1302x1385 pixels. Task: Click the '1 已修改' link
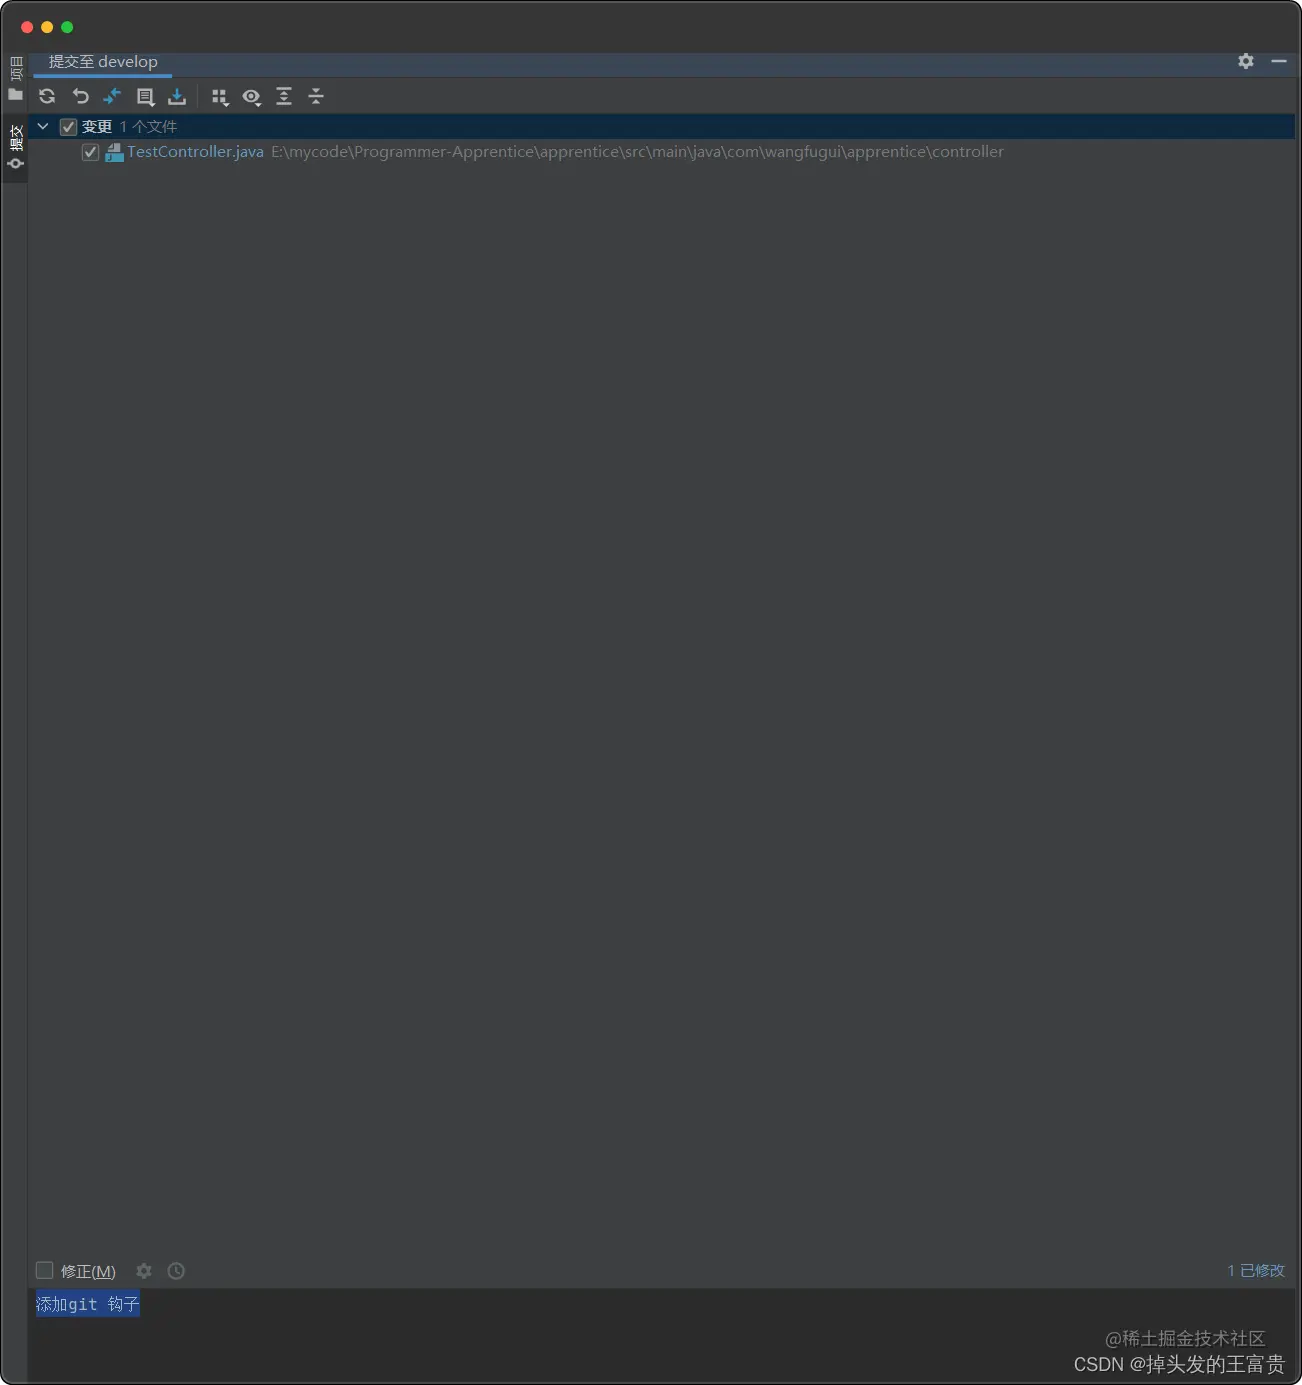click(x=1256, y=1270)
